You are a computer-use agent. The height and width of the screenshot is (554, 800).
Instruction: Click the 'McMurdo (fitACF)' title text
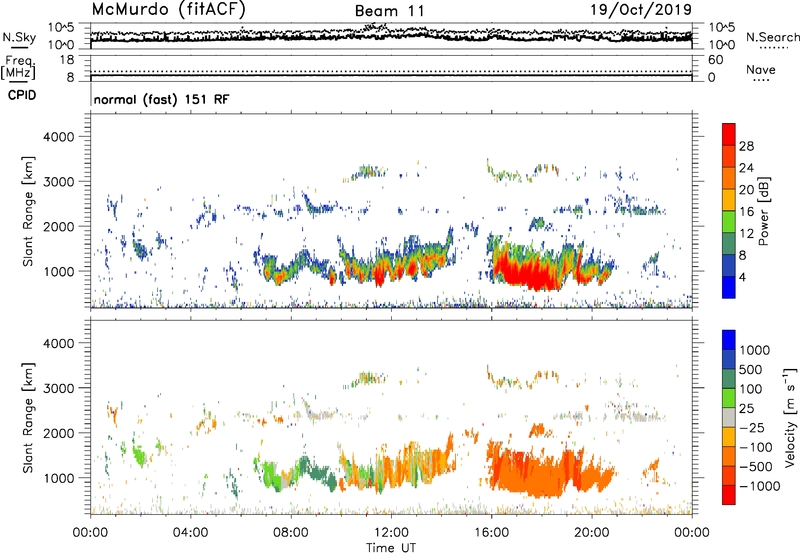click(x=168, y=10)
